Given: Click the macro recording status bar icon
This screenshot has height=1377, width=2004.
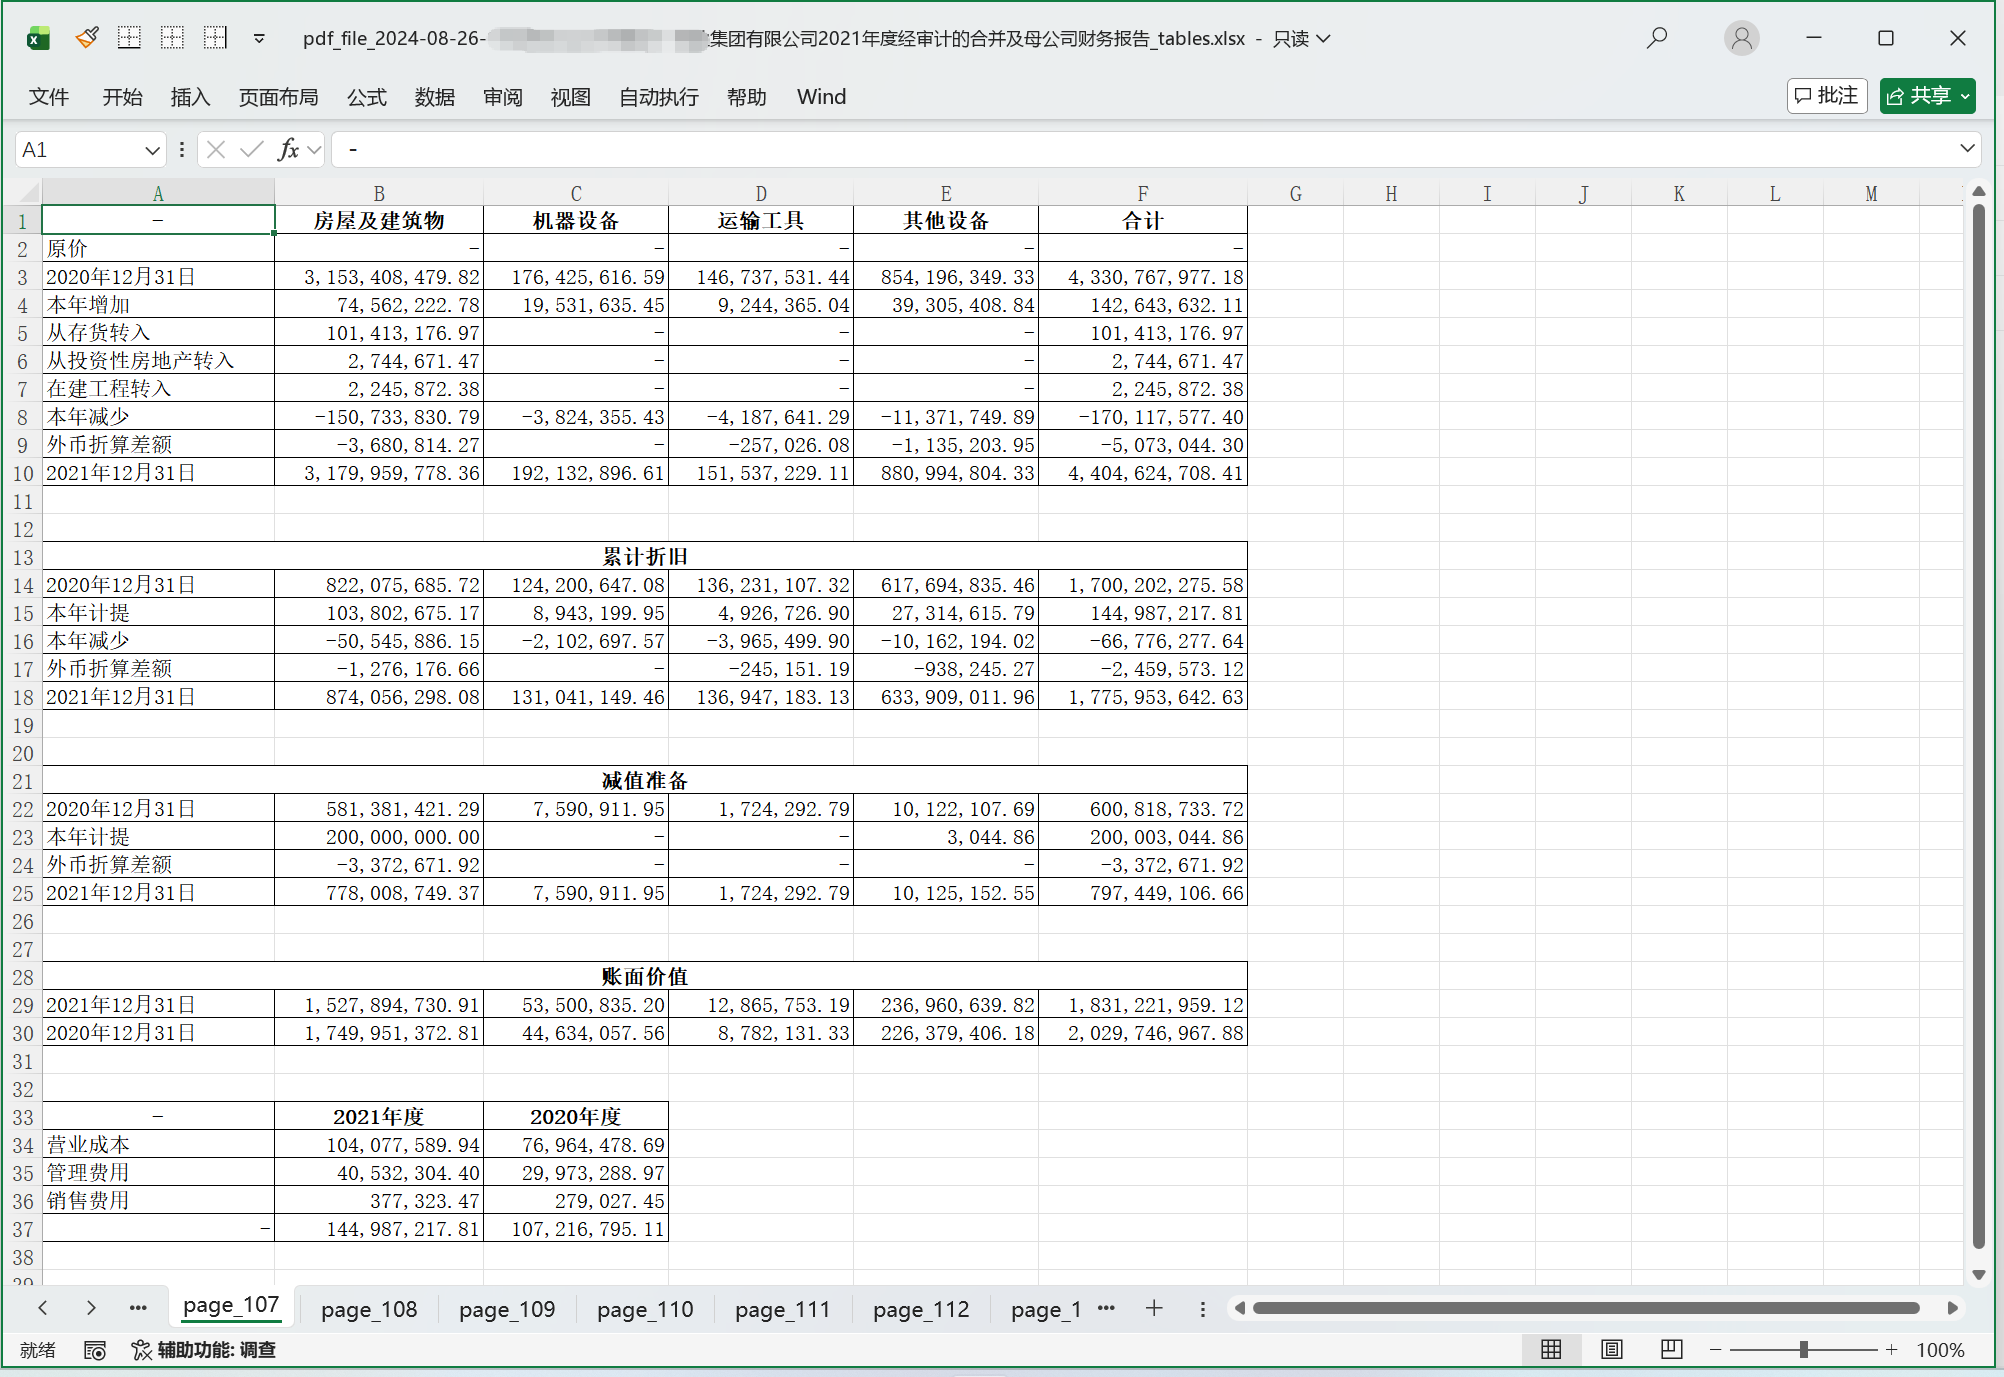Looking at the screenshot, I should 95,1350.
